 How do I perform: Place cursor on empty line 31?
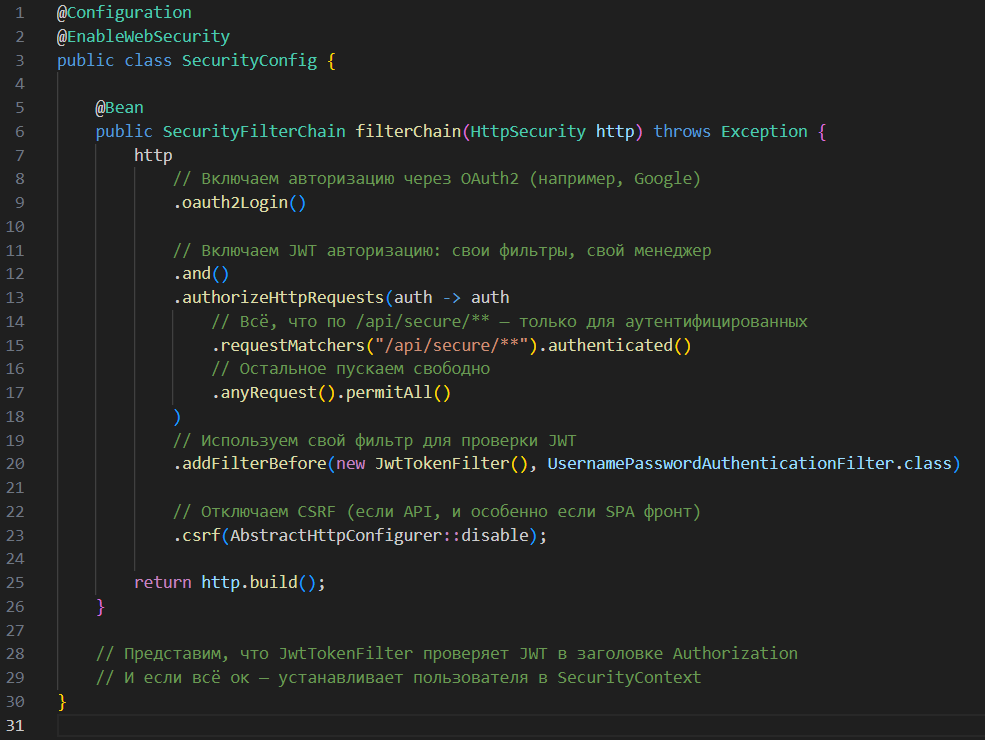520,726
